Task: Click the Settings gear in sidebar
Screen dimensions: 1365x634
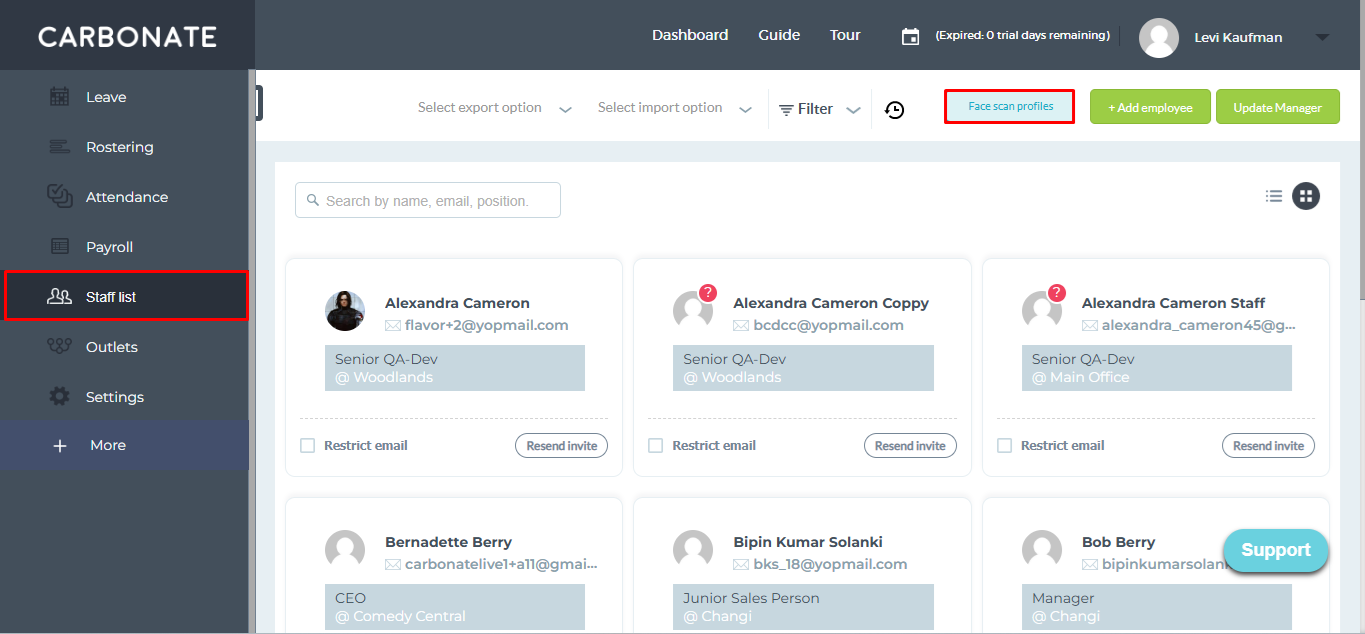Action: tap(60, 397)
